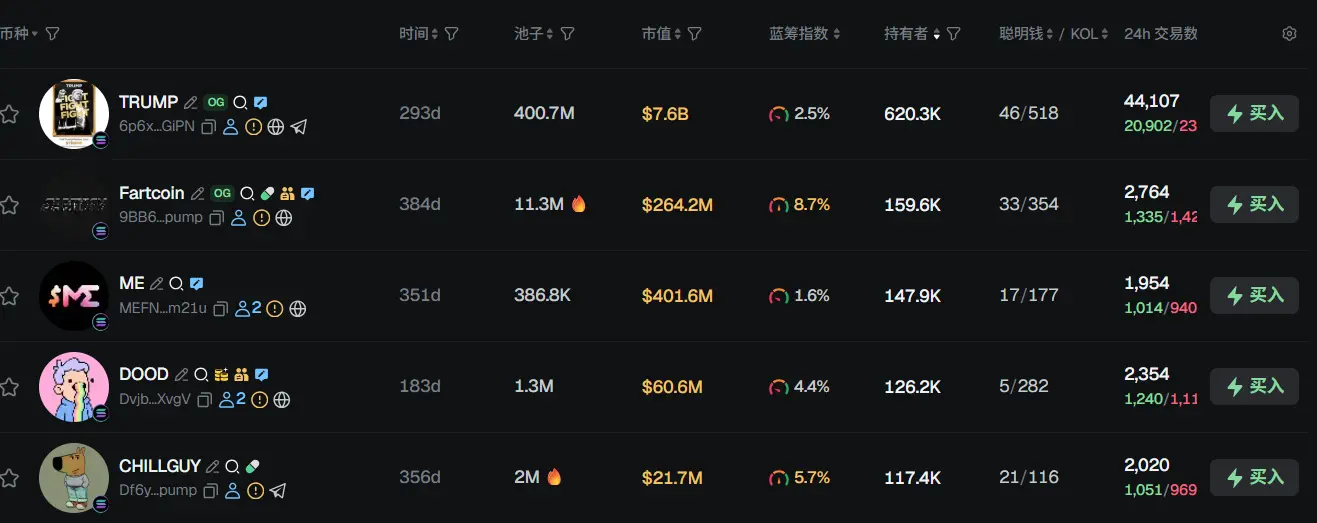The height and width of the screenshot is (523, 1317).
Task: Click the warning icon for DOOD
Action: [260, 400]
